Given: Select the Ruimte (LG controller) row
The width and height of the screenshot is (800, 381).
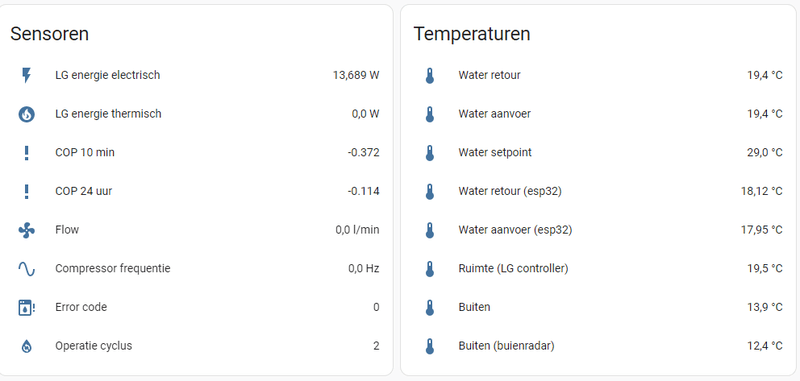Looking at the screenshot, I should 597,269.
